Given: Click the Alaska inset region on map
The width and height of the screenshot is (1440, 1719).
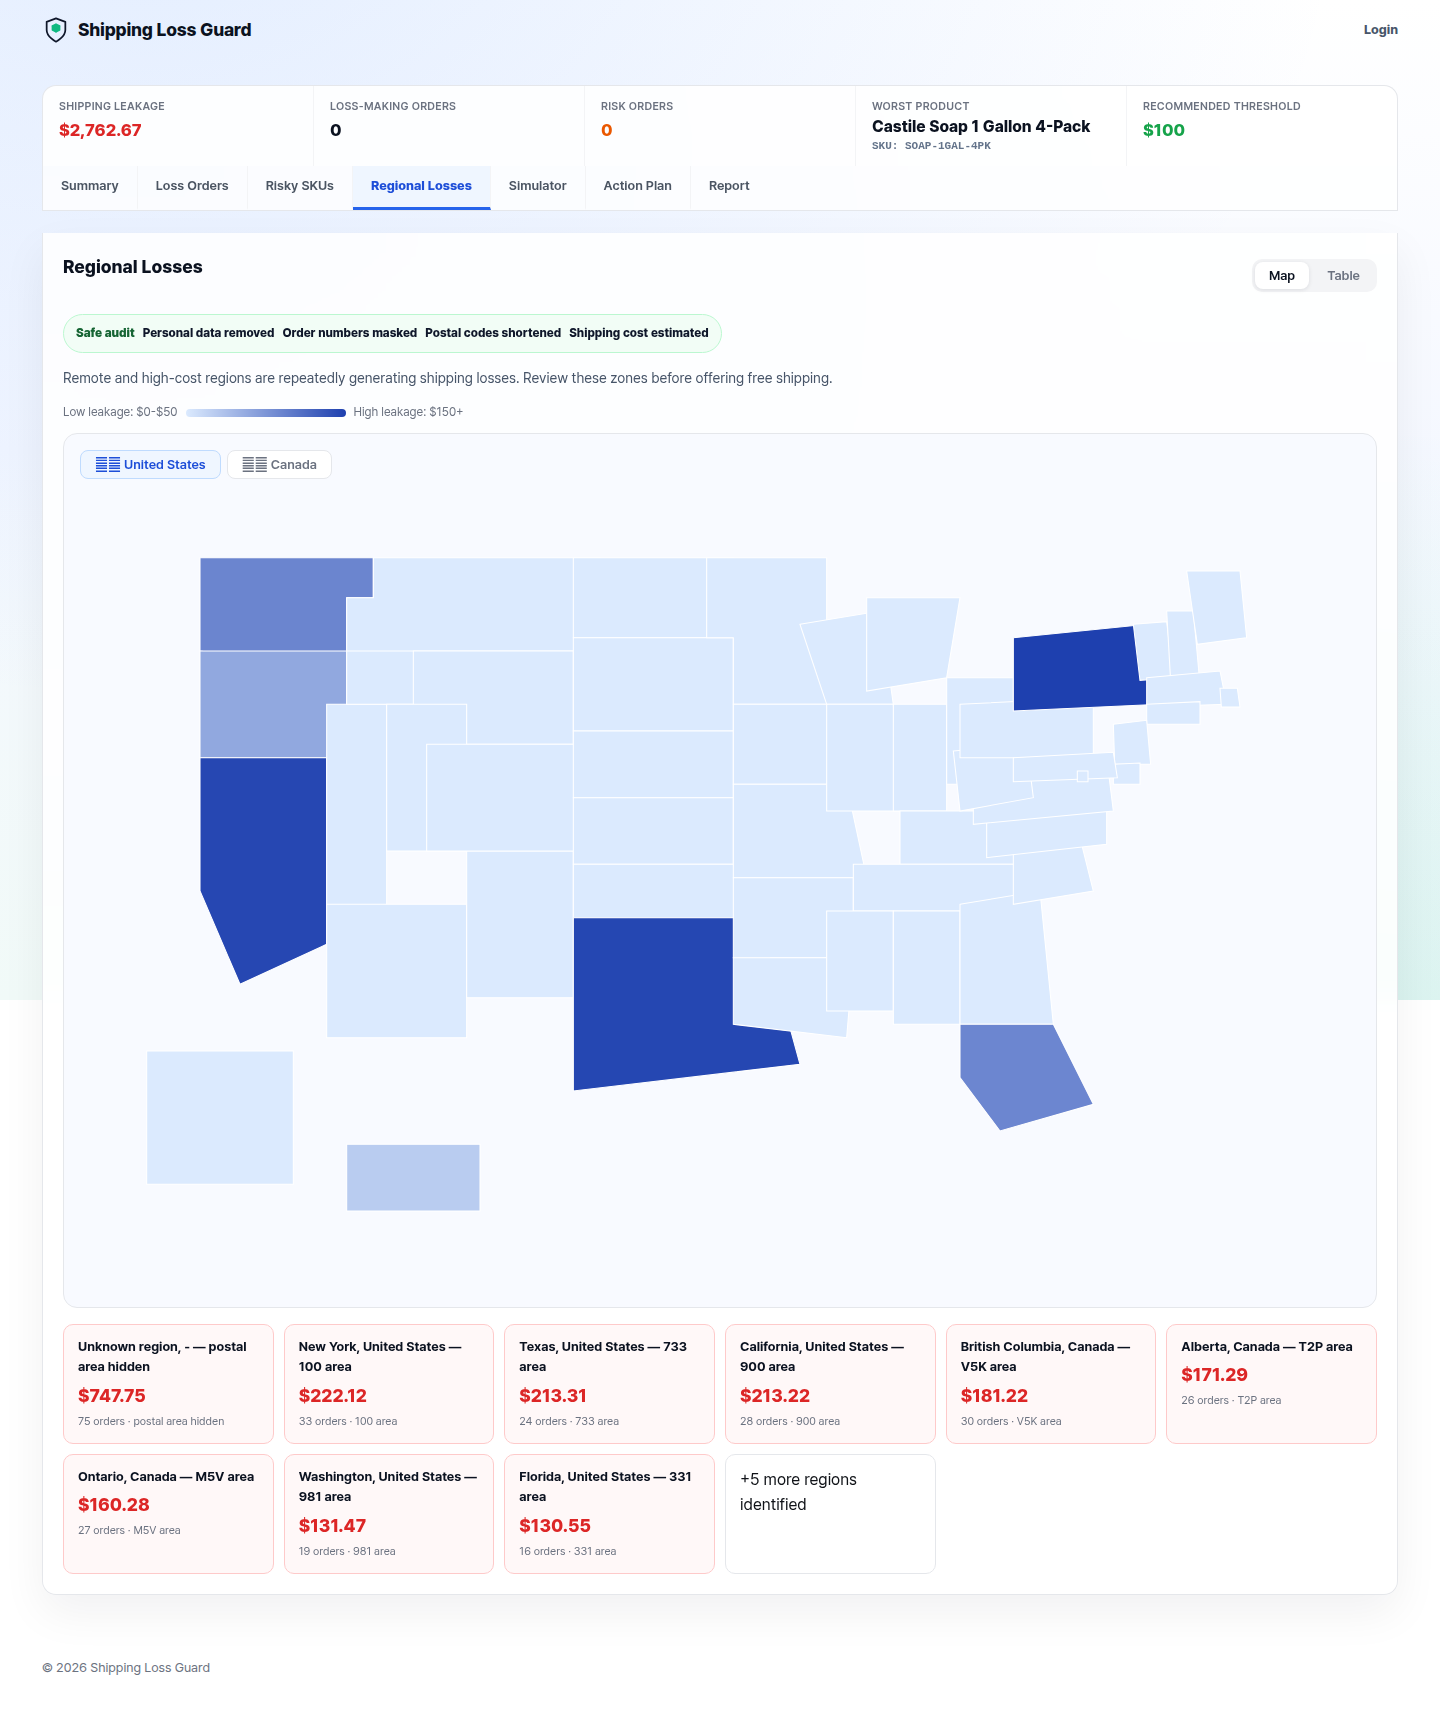Looking at the screenshot, I should coord(220,1117).
